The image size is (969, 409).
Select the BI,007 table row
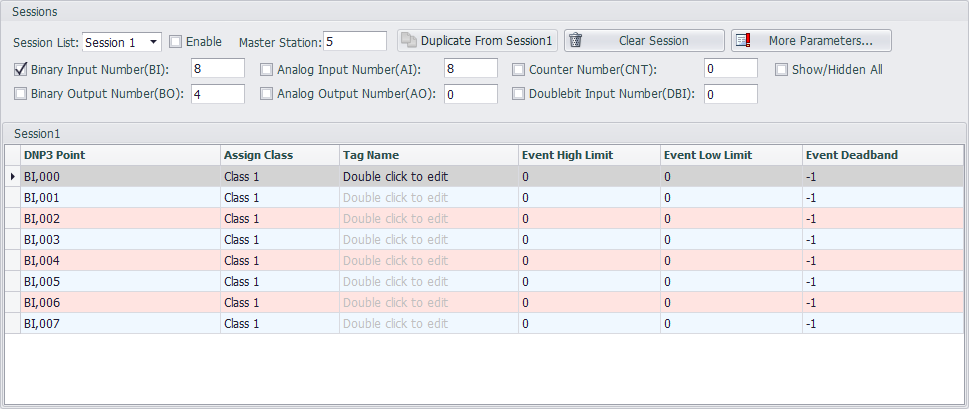point(120,323)
